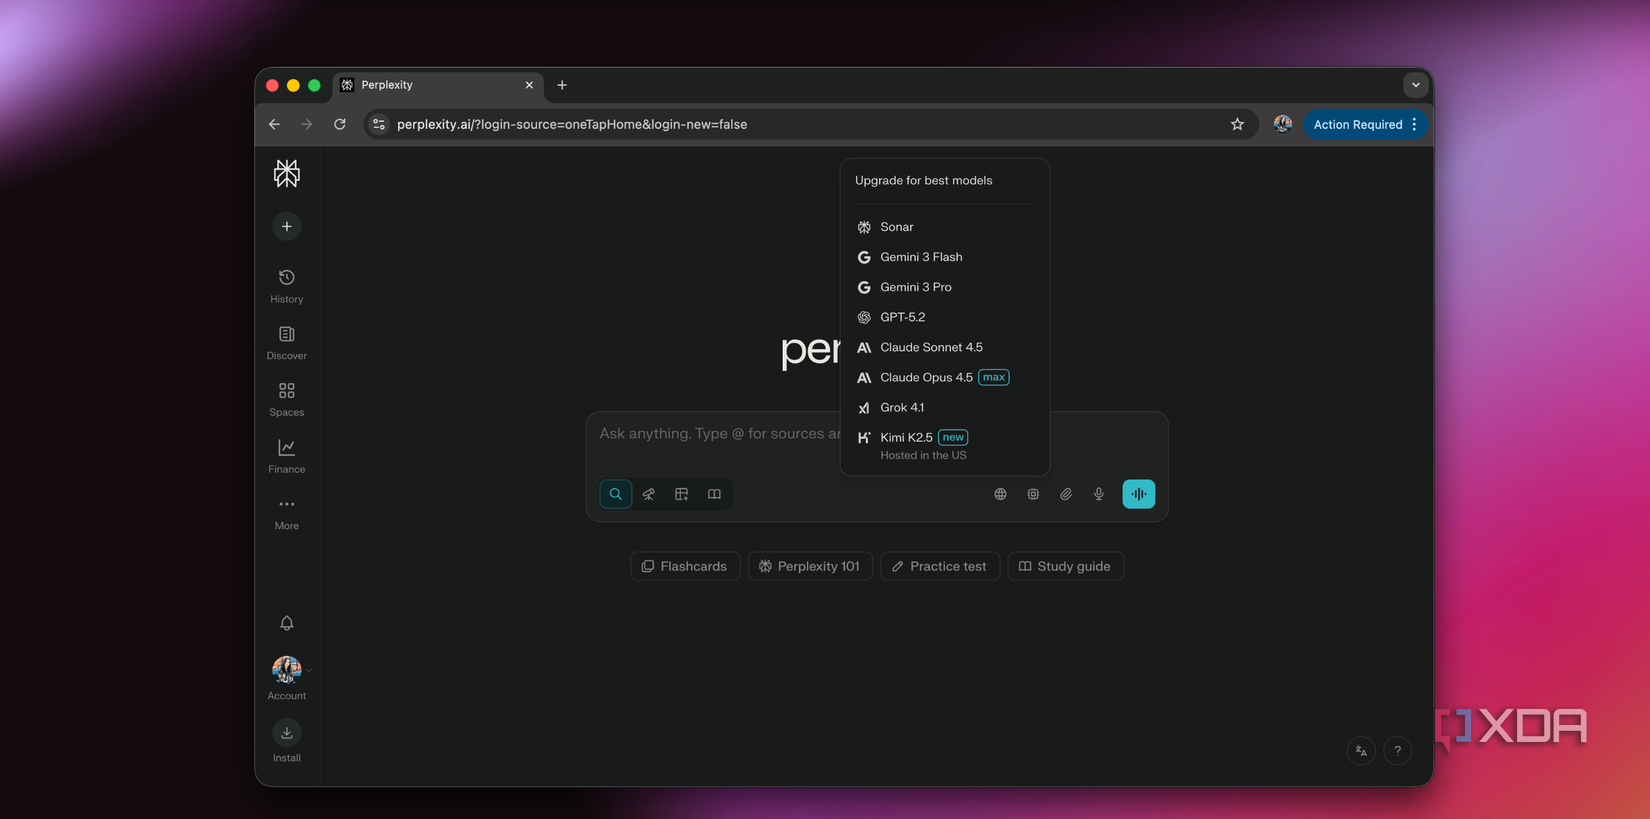Select Gemini 3 Pro model

point(945,287)
